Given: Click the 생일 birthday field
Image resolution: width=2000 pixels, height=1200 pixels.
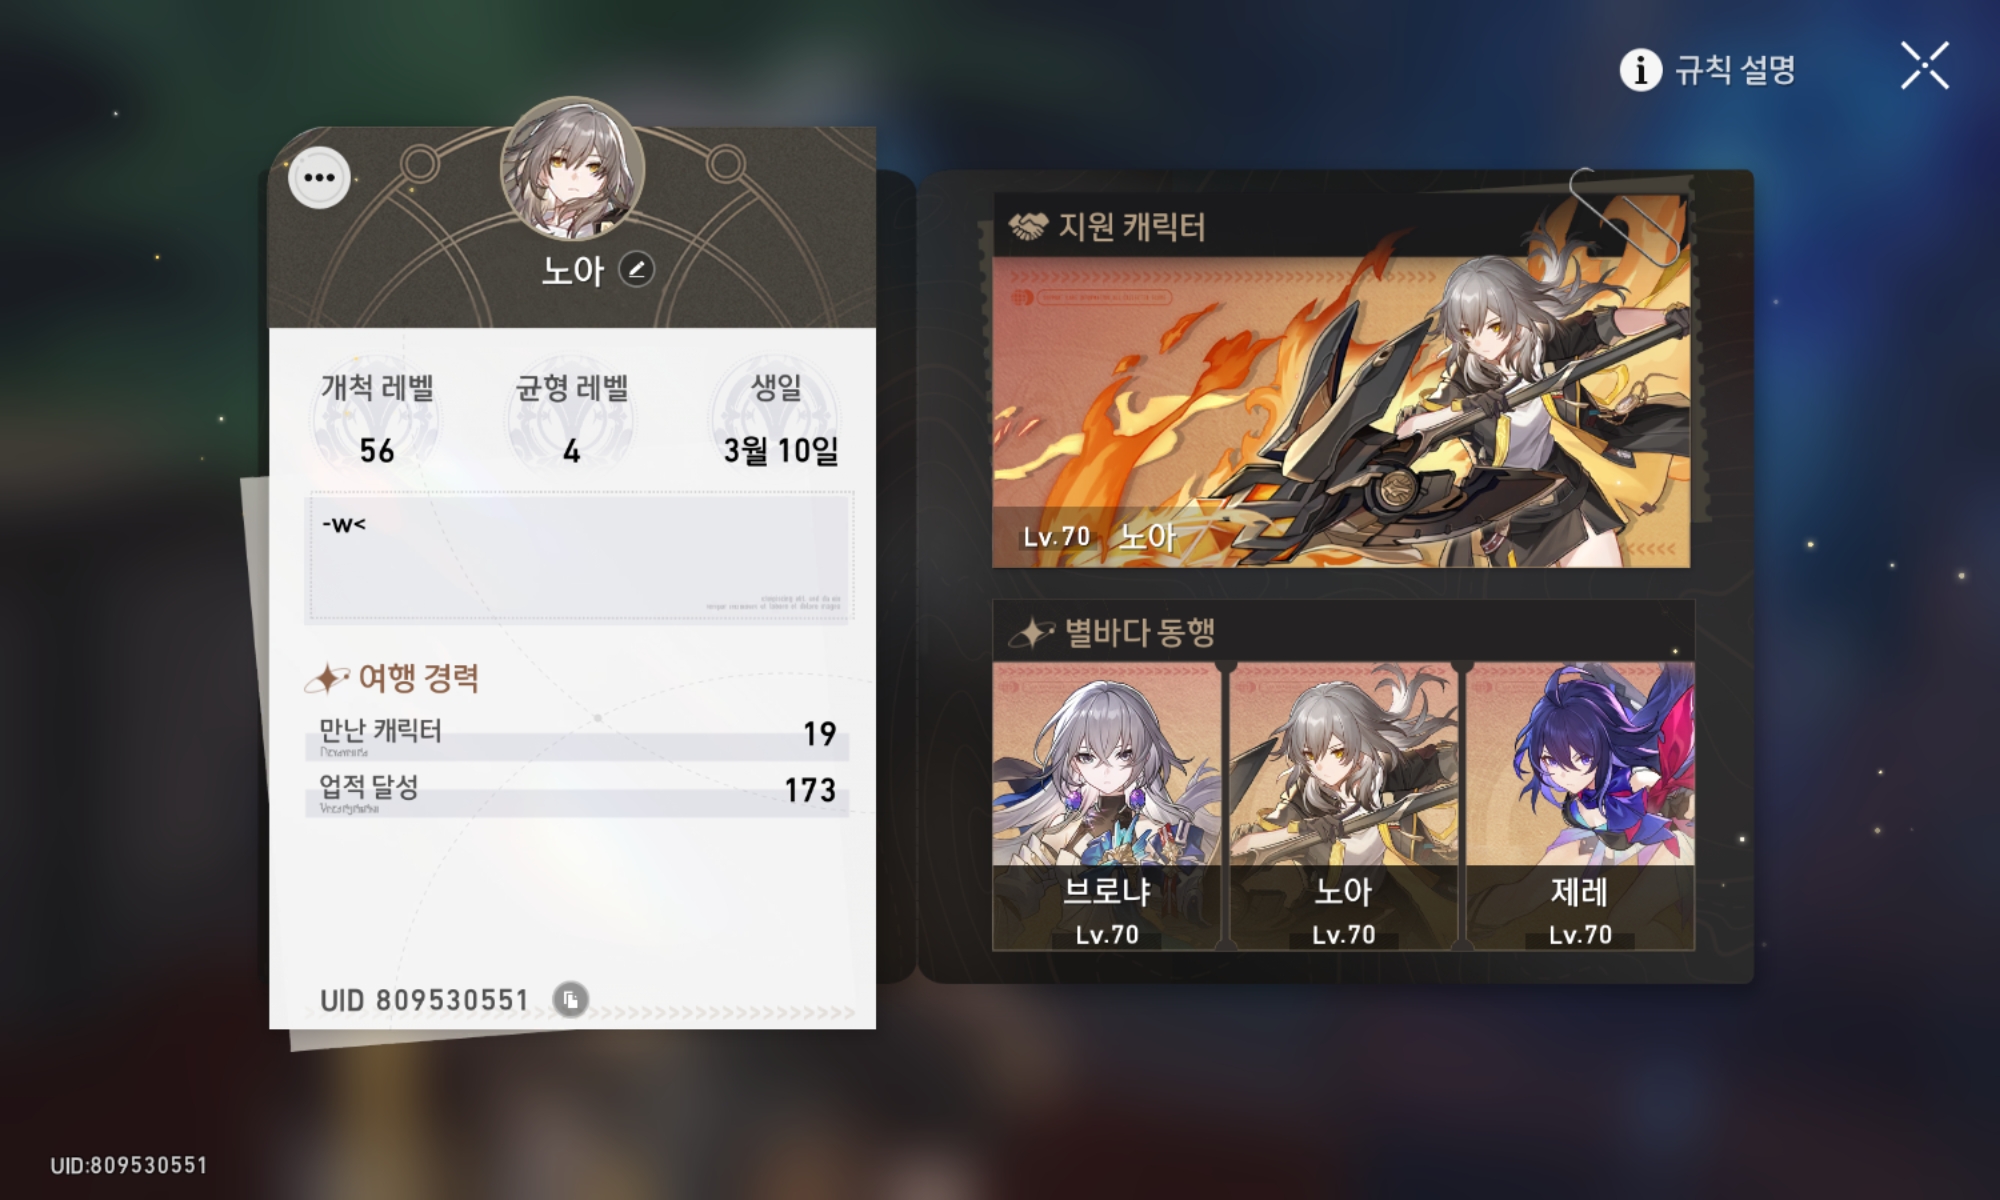Looking at the screenshot, I should click(776, 418).
